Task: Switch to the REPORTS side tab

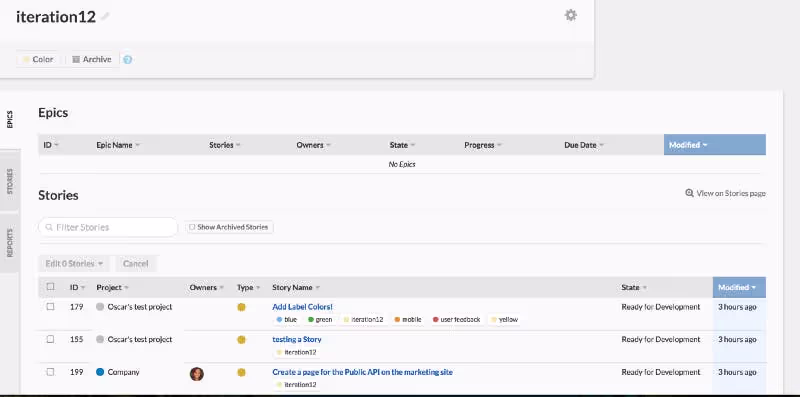Action: (x=10, y=242)
